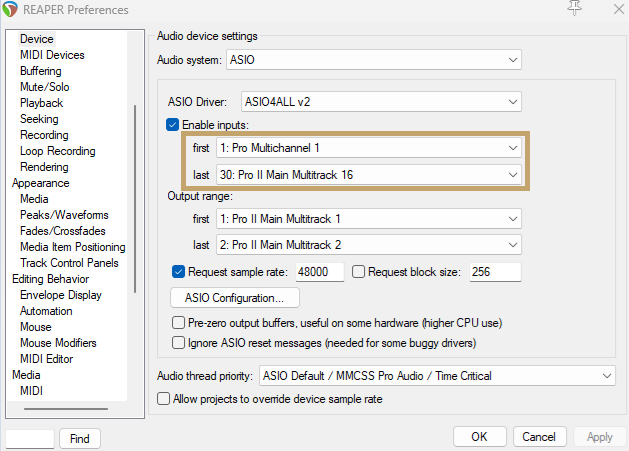Screen dimensions: 629x451
Task: Close the REAPER Preferences window
Action: pyautogui.click(x=619, y=8)
